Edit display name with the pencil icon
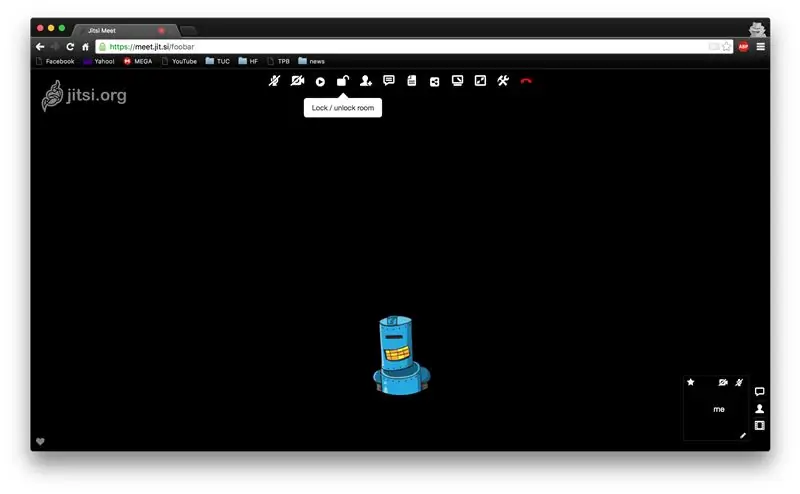This screenshot has height=494, width=800. 743,435
